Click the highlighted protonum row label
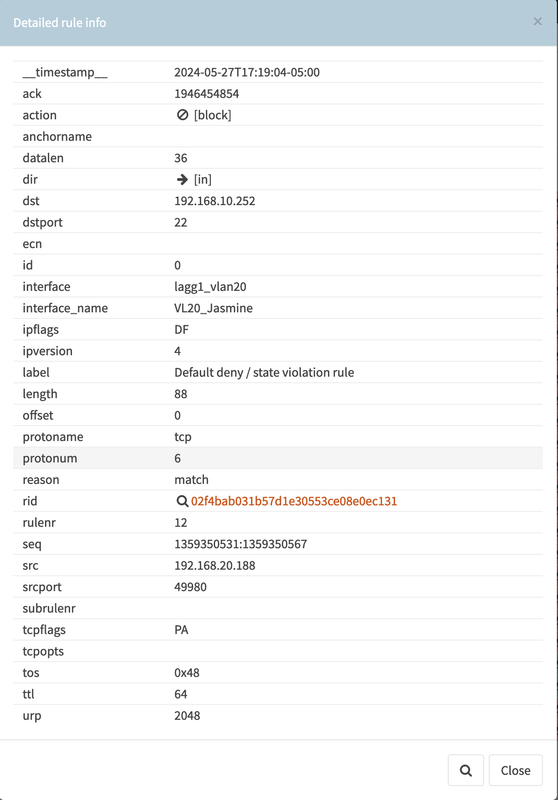Screen dimensions: 558x800 50,458
